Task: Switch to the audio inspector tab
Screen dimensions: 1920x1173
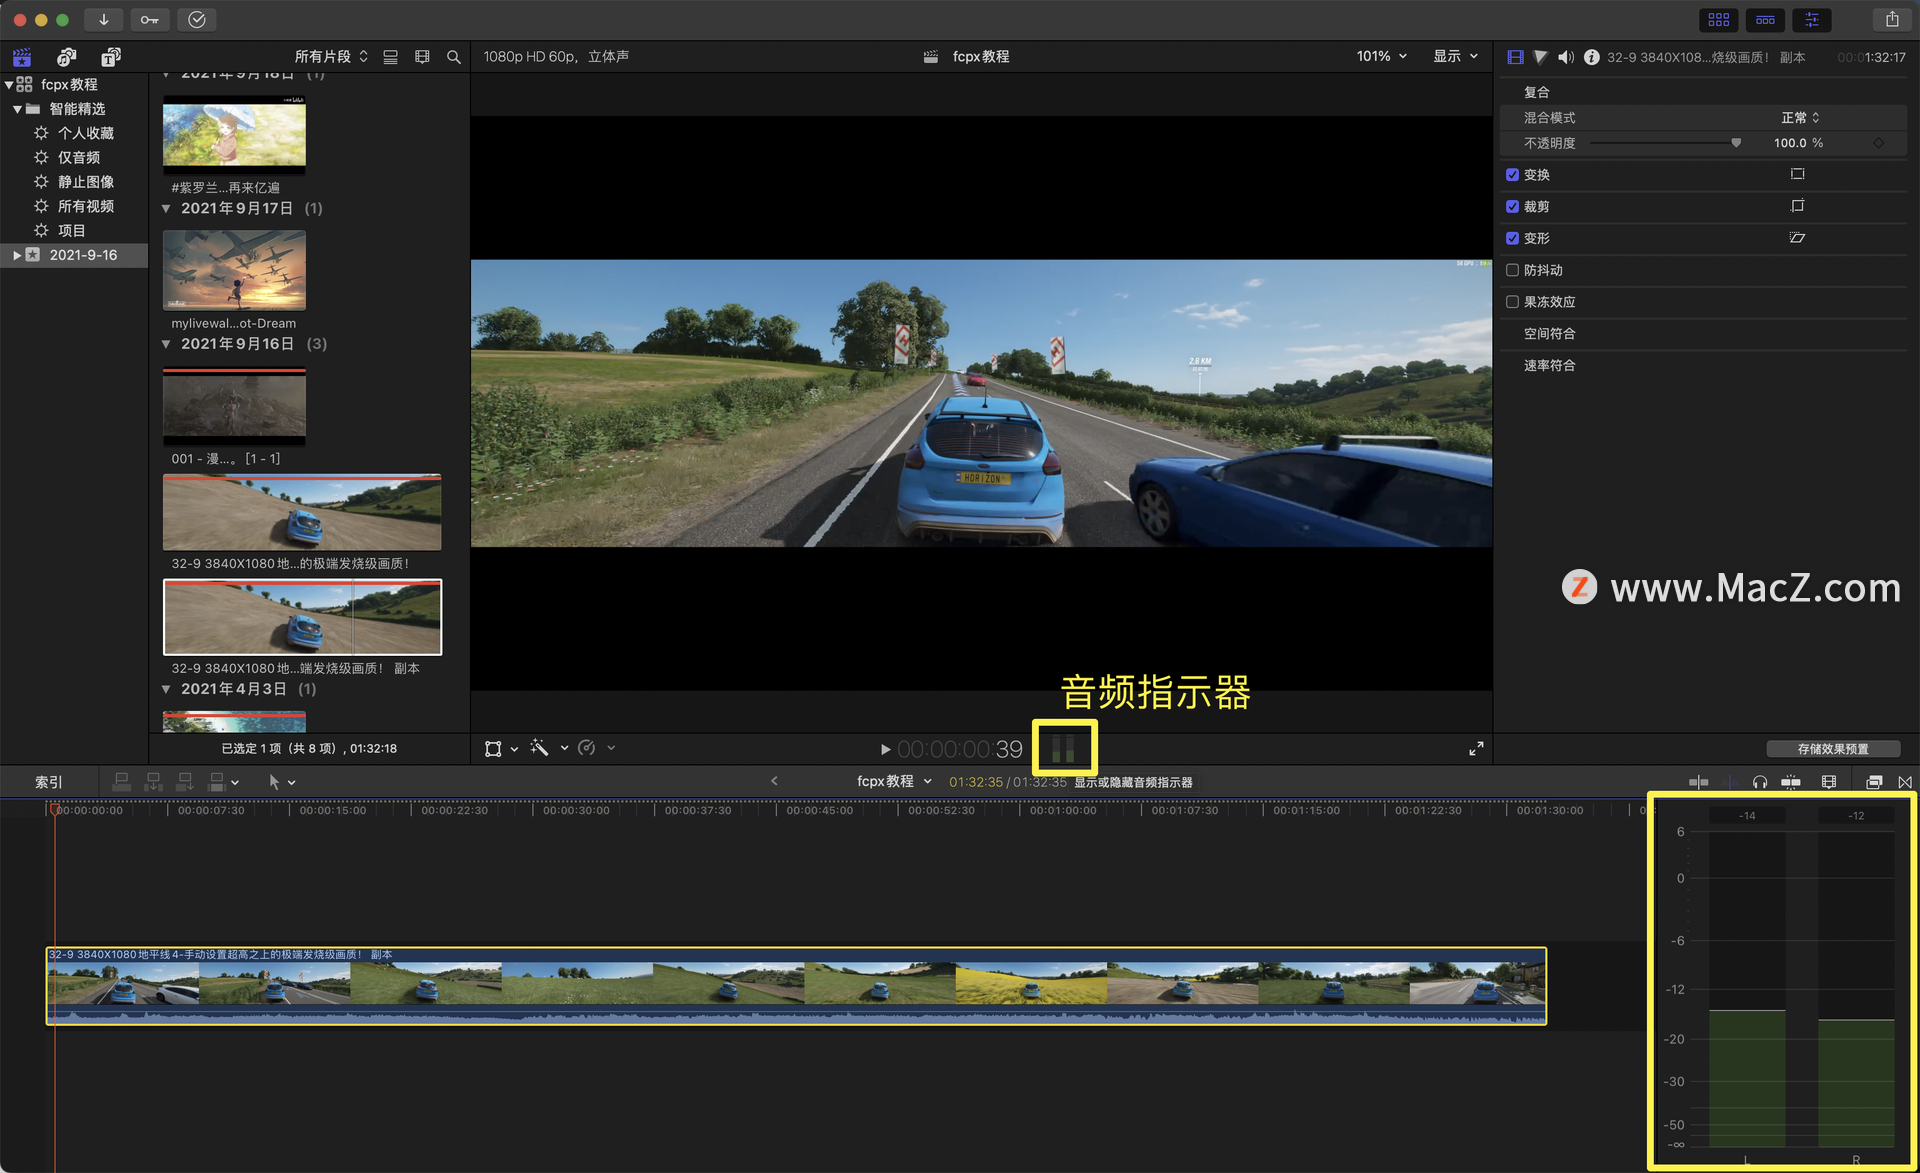Action: 1565,57
